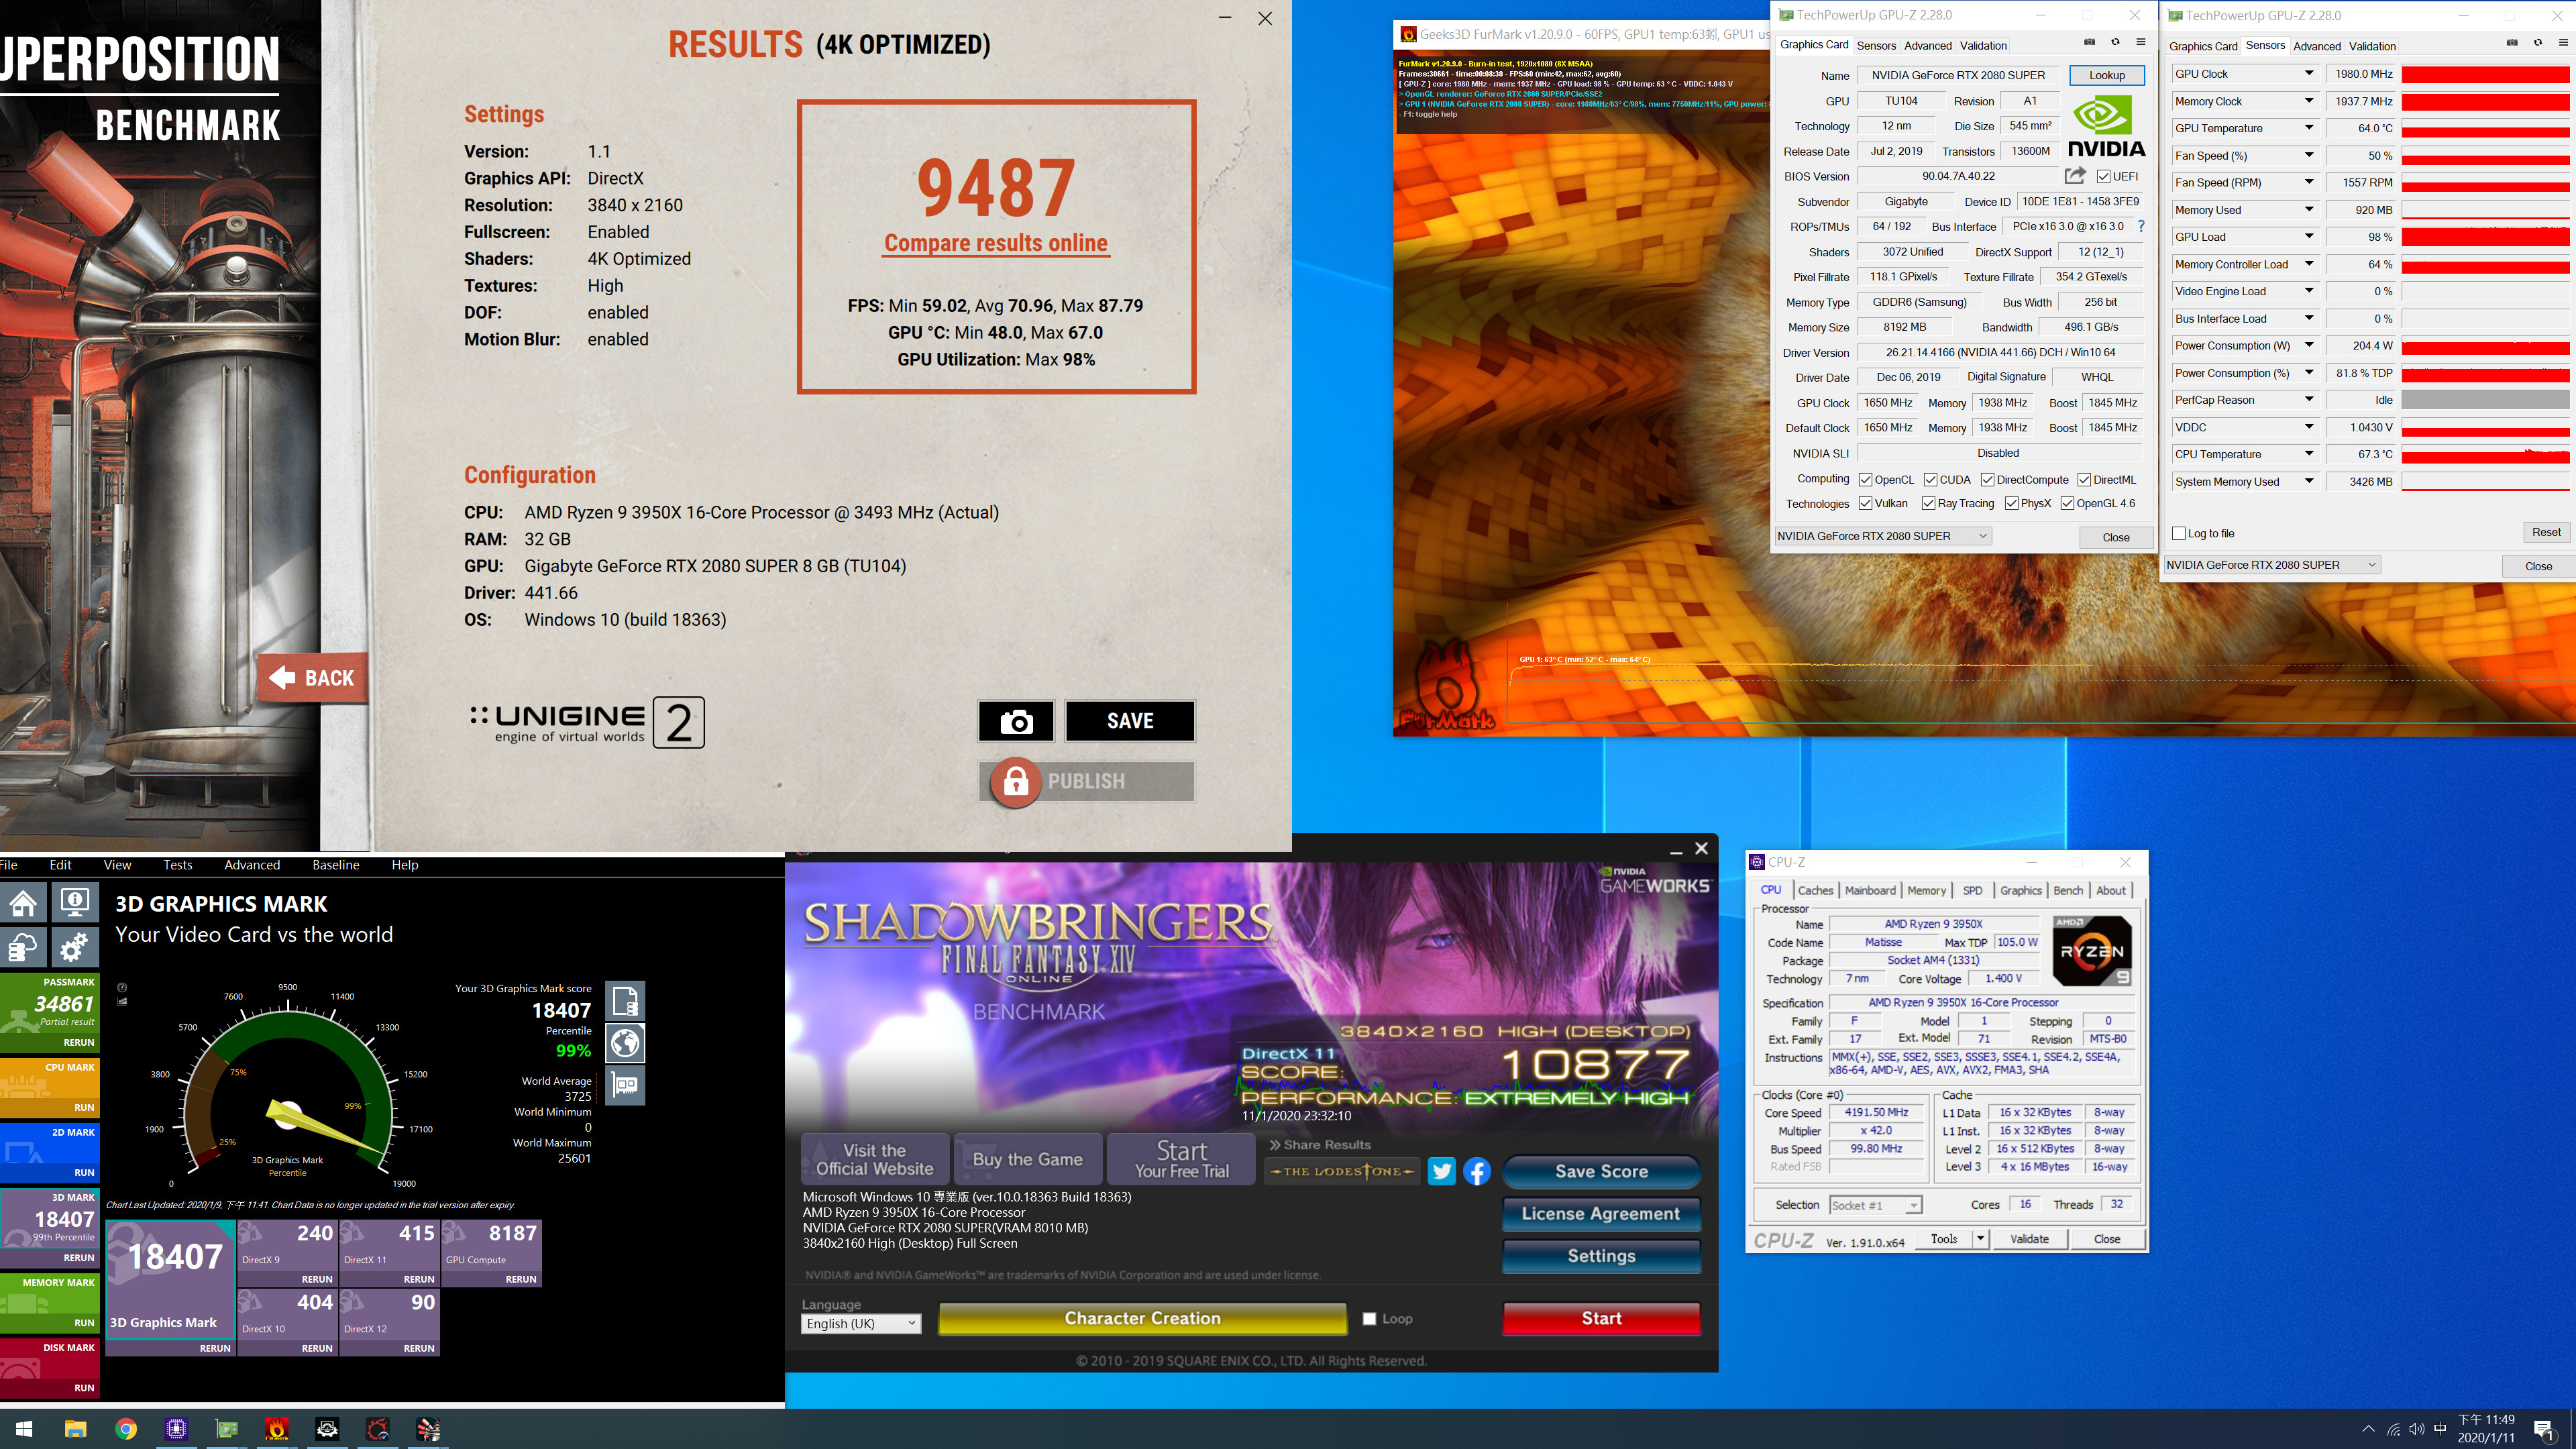Click the GPU Load sensor graph bar

click(x=2485, y=237)
